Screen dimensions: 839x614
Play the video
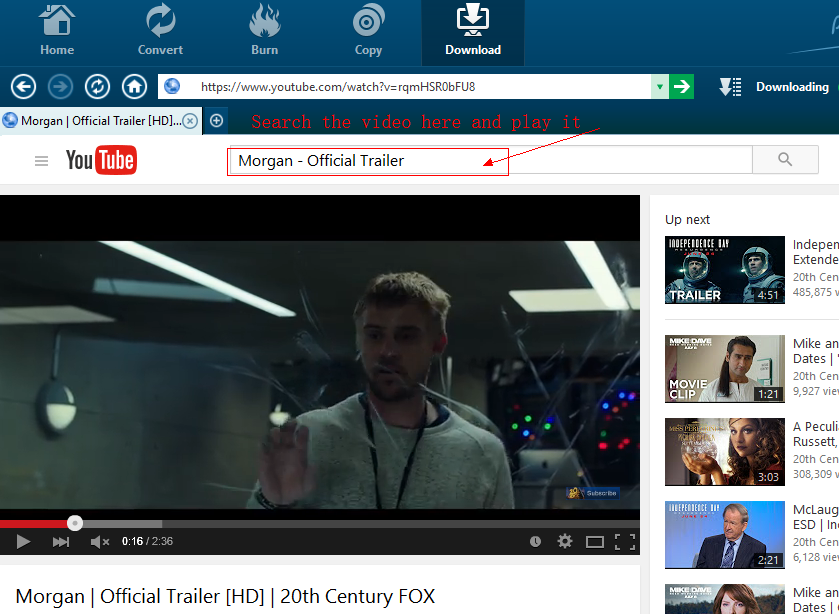tap(23, 542)
